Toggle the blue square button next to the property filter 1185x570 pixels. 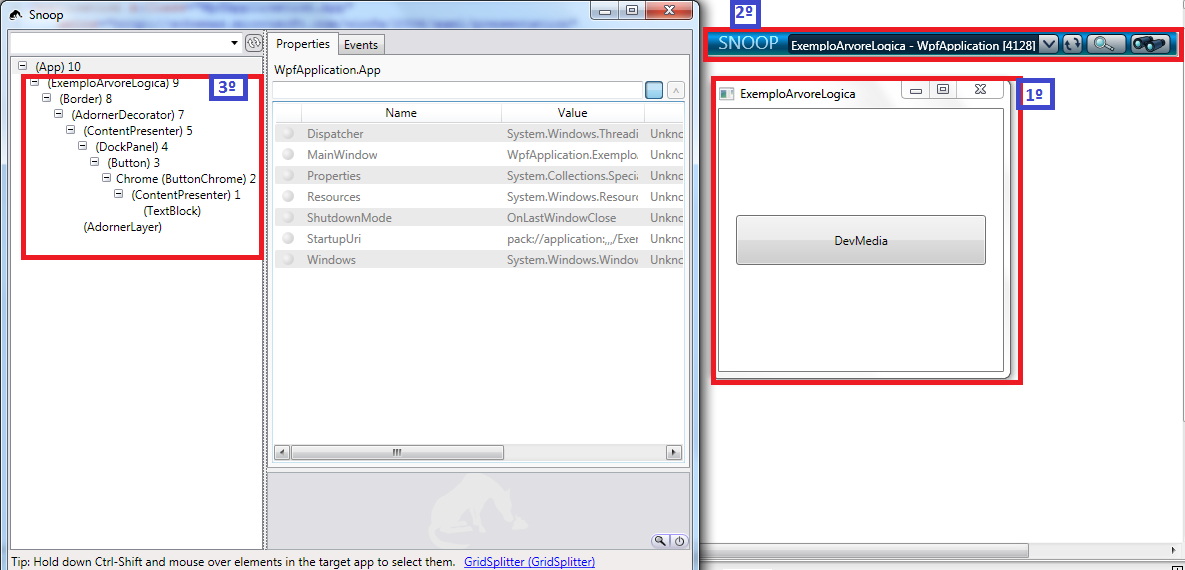pyautogui.click(x=654, y=90)
